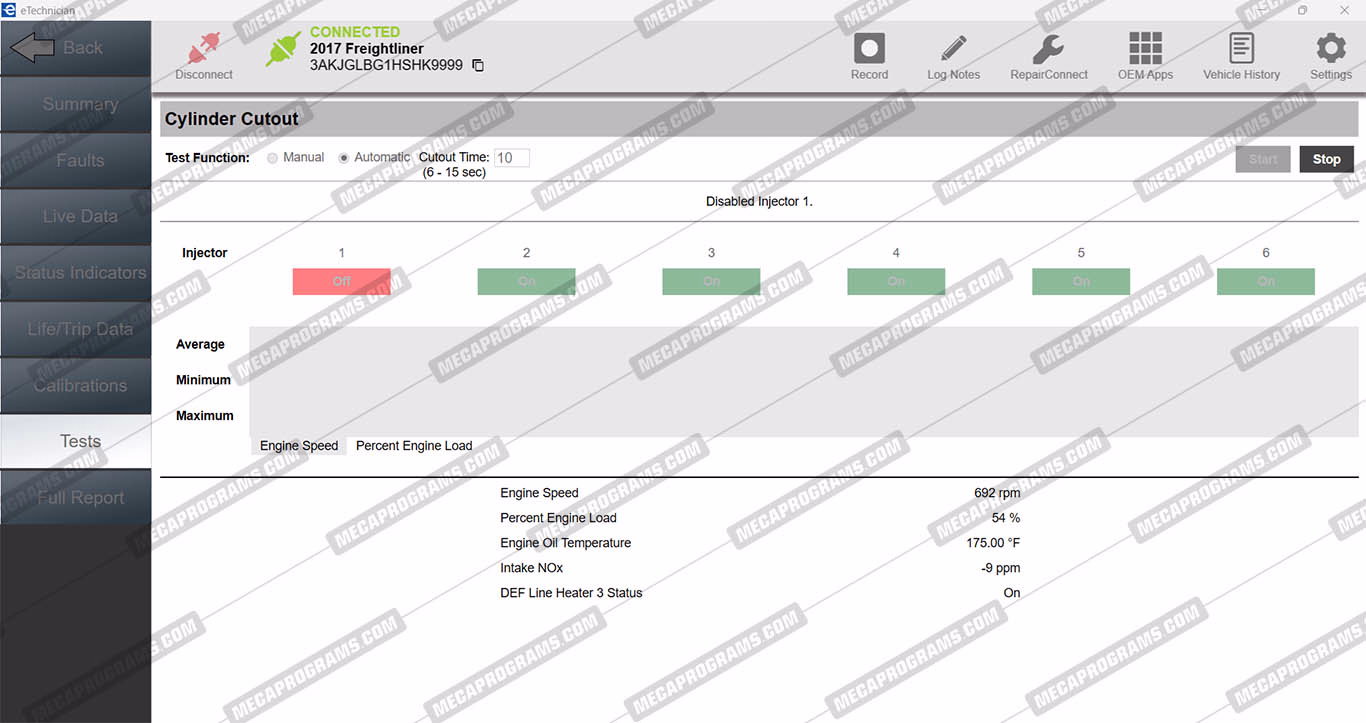Click the green connected plug icon

click(x=283, y=49)
